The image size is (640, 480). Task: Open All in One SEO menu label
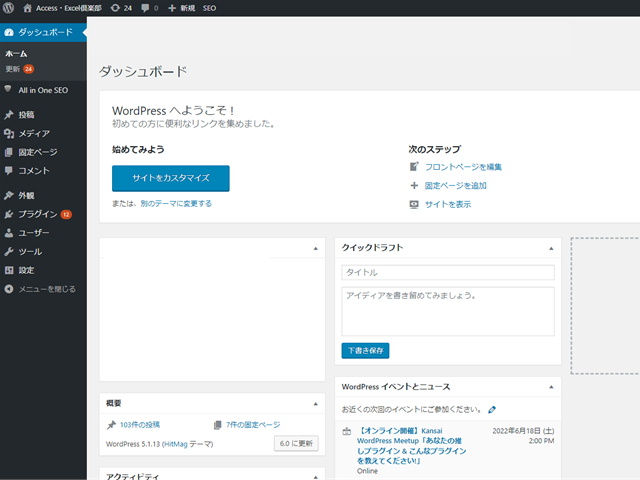[43, 90]
